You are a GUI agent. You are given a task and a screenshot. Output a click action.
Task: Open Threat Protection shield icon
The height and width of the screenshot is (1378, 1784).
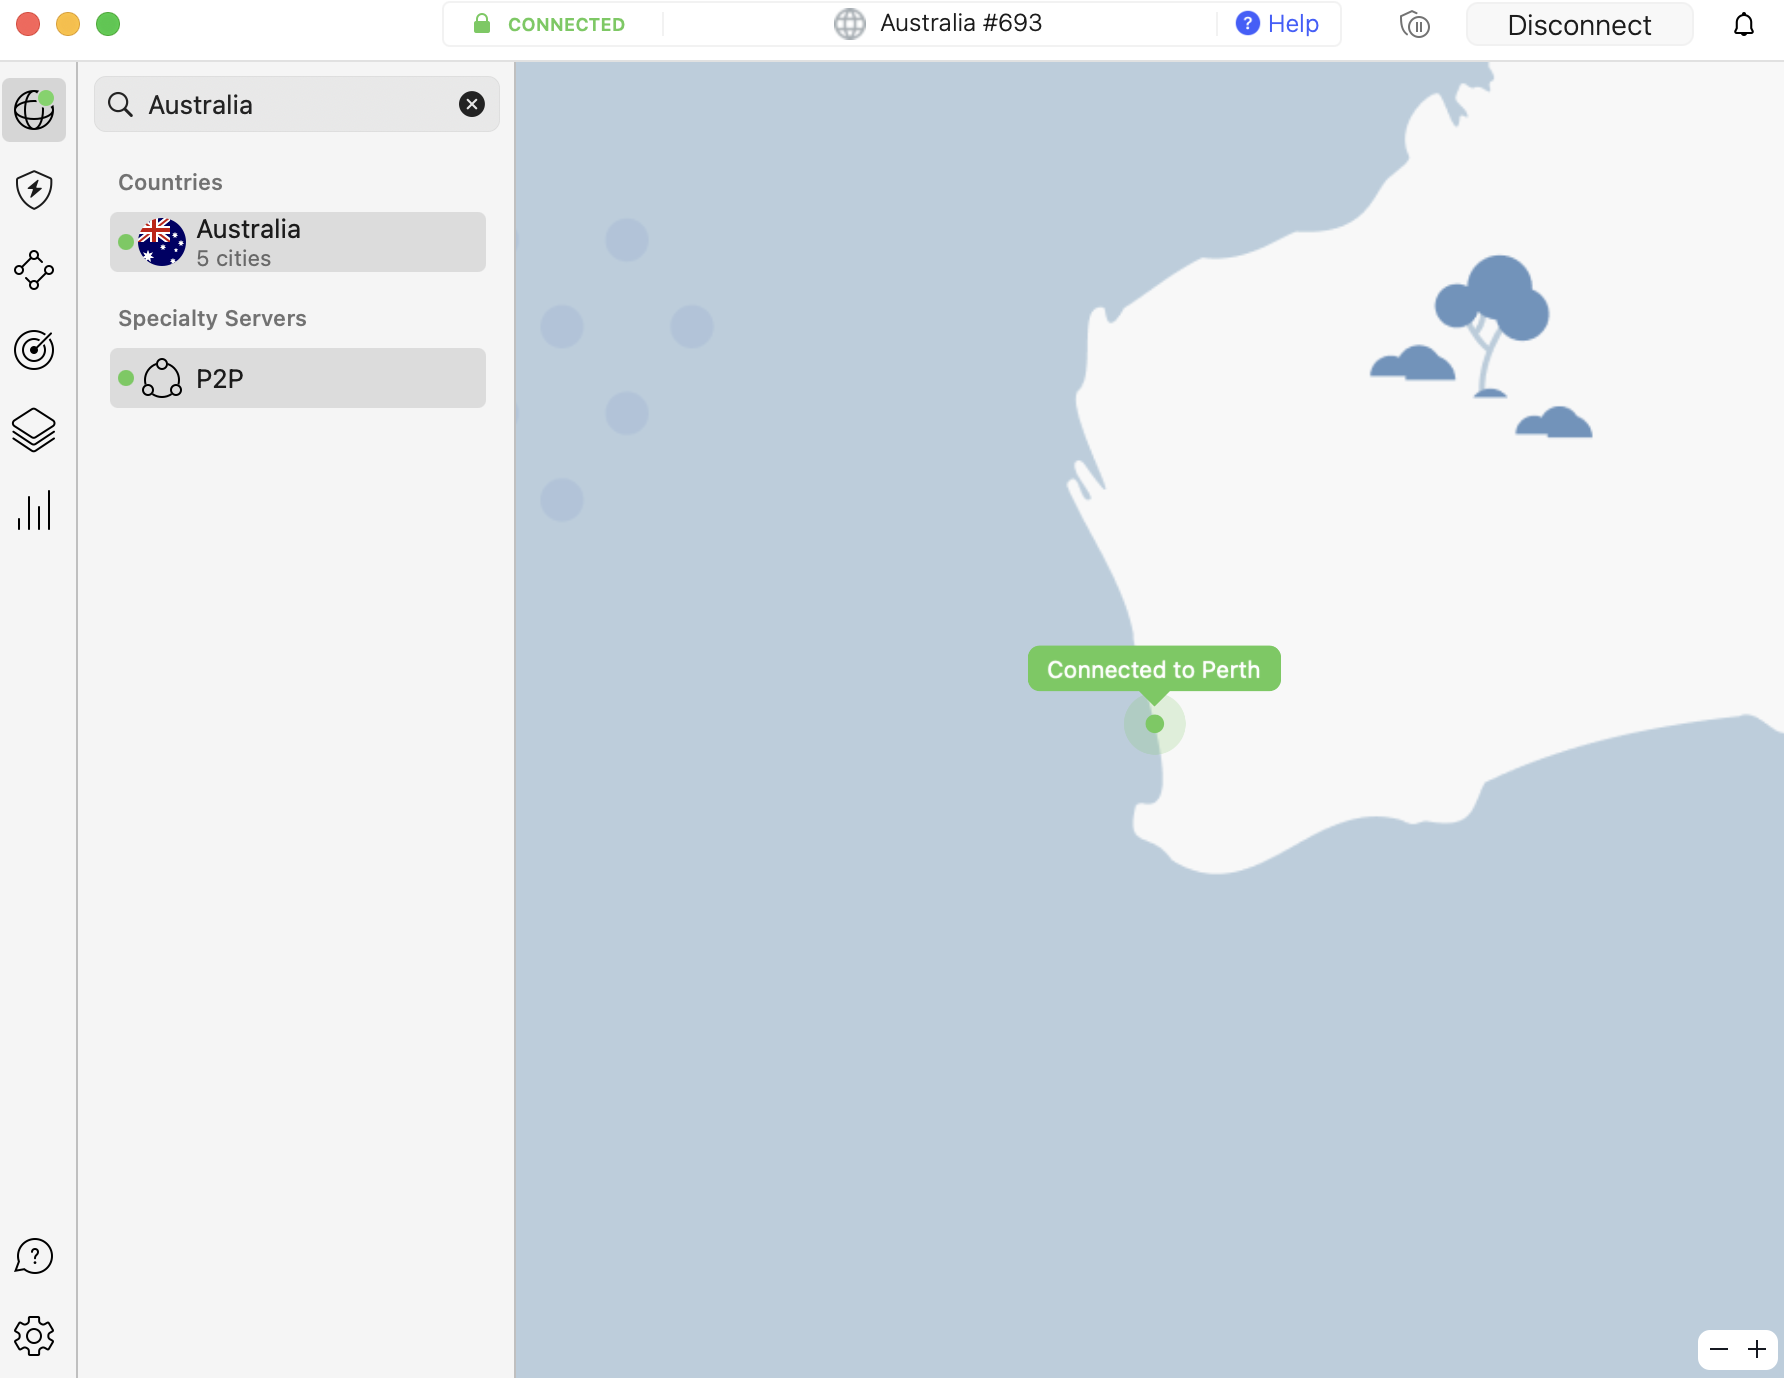pos(34,189)
